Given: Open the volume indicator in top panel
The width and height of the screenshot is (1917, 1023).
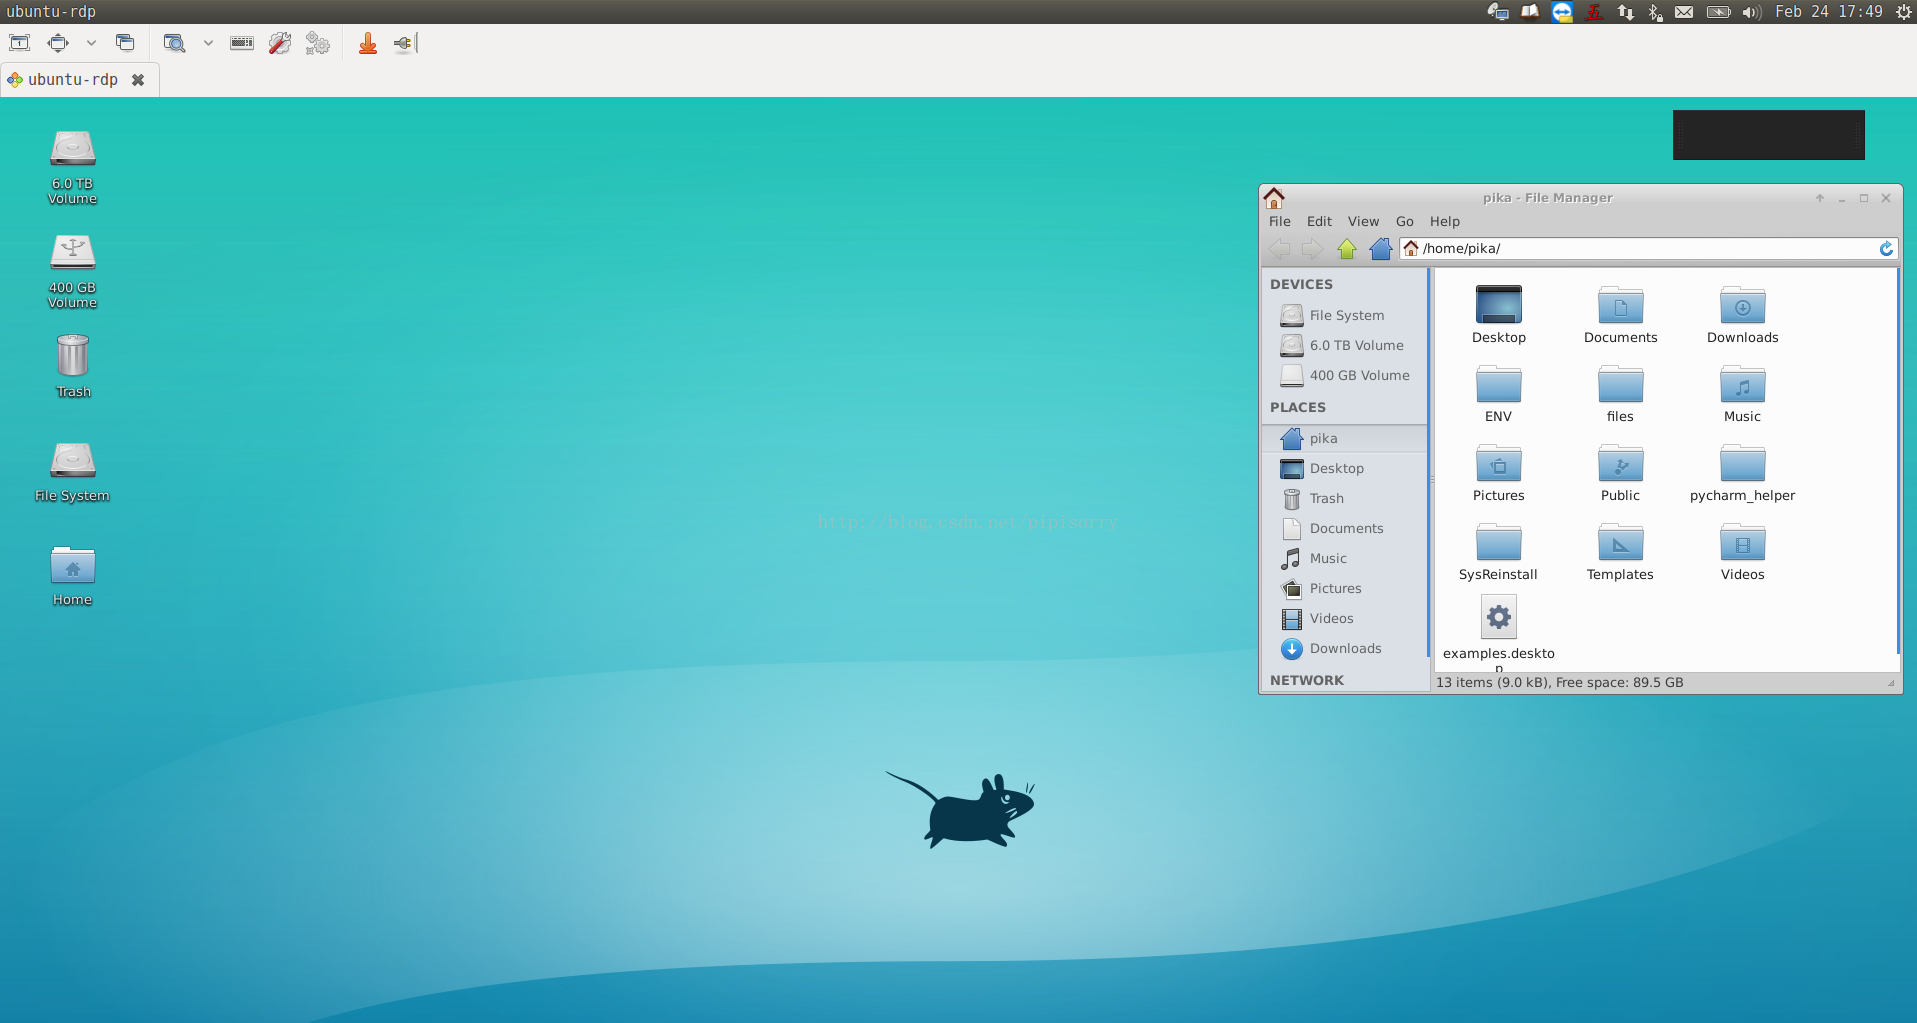Looking at the screenshot, I should (1752, 12).
